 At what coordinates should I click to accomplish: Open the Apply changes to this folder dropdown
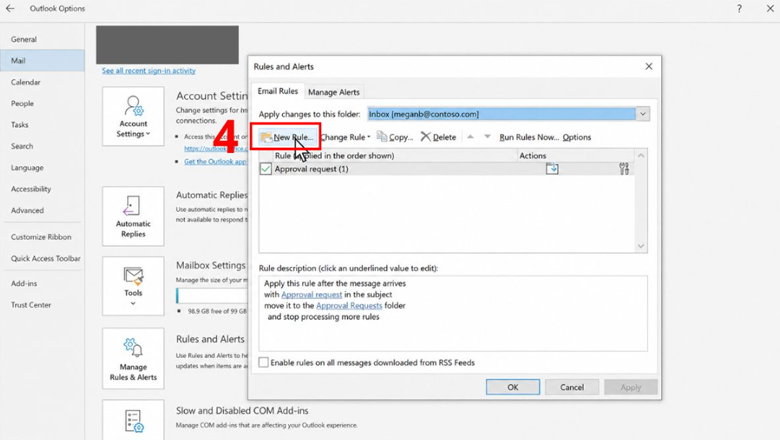(x=643, y=114)
